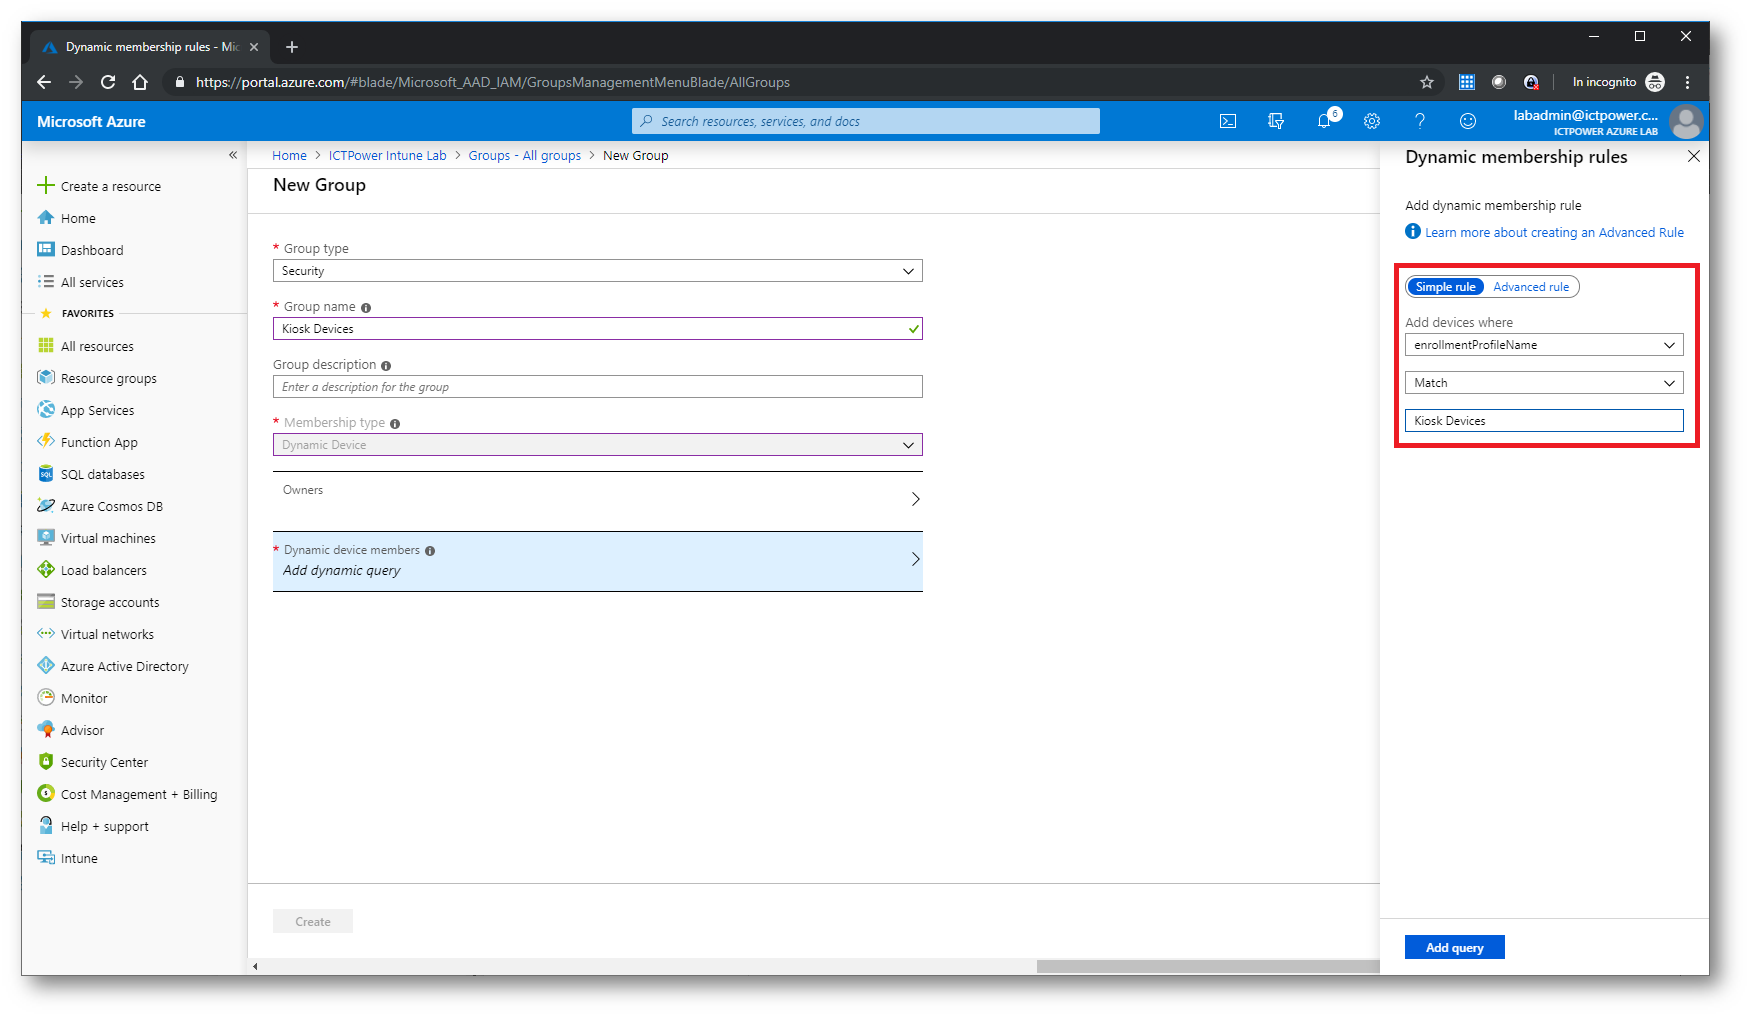The image size is (1752, 1018).
Task: Switch to Advanced rule option
Action: click(x=1531, y=287)
